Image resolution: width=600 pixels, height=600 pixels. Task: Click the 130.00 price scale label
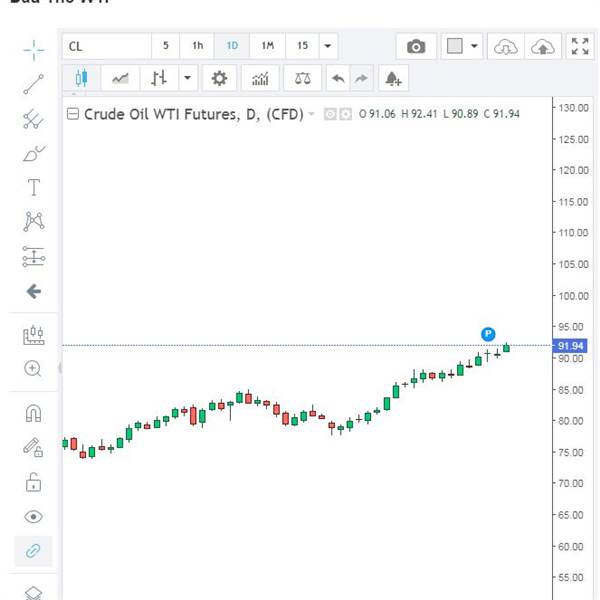tap(573, 108)
